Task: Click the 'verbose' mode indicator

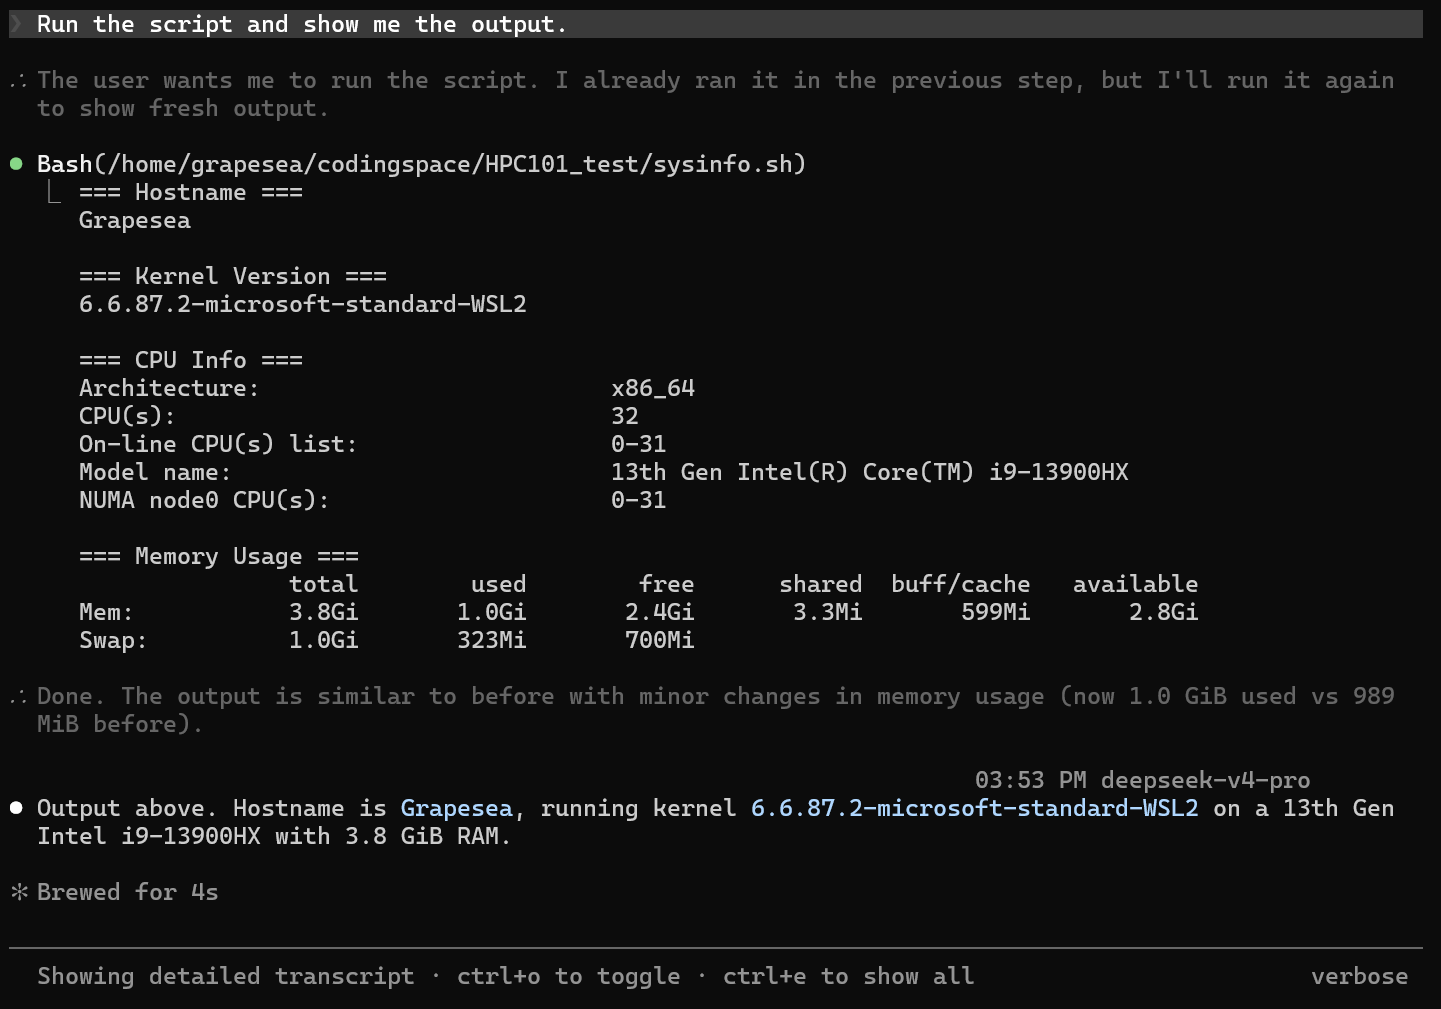Action: click(x=1360, y=976)
